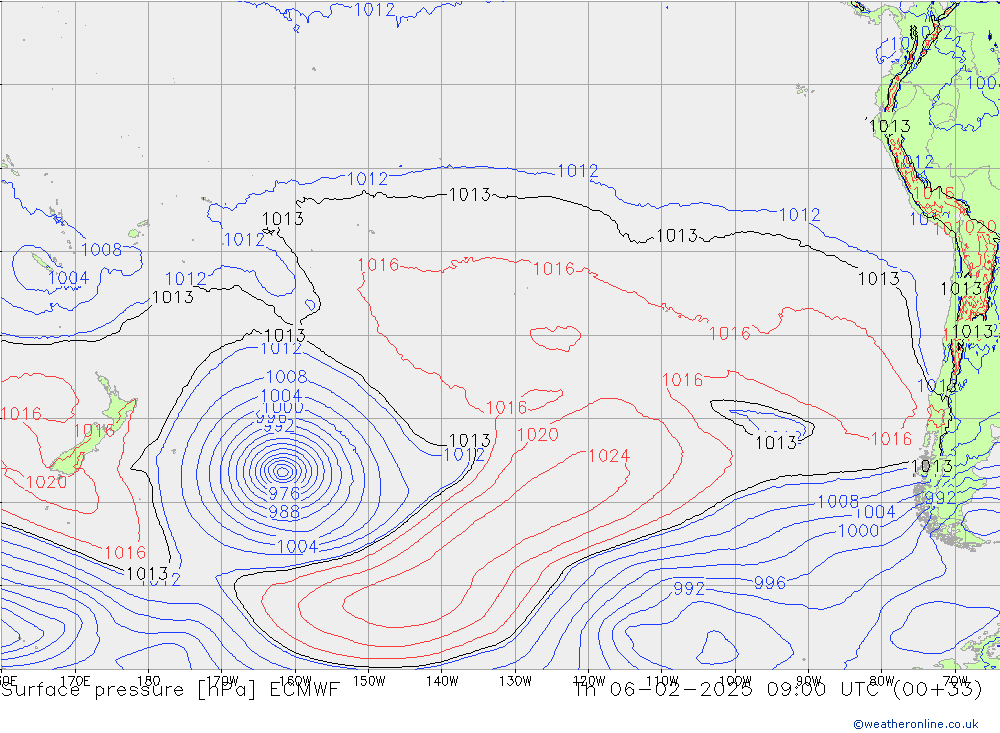Click the 996 label in the far south near 100W
Screen dimensions: 1000x733
[770, 583]
